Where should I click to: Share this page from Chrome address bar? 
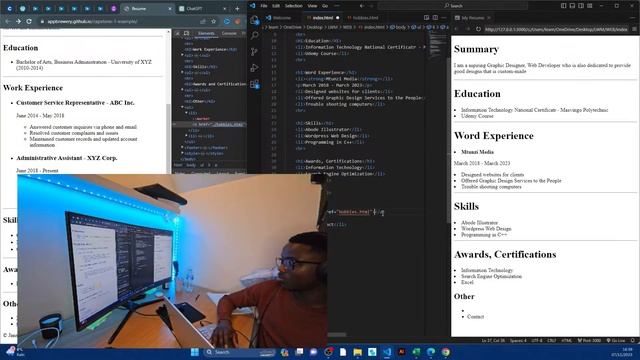pyautogui.click(x=203, y=21)
